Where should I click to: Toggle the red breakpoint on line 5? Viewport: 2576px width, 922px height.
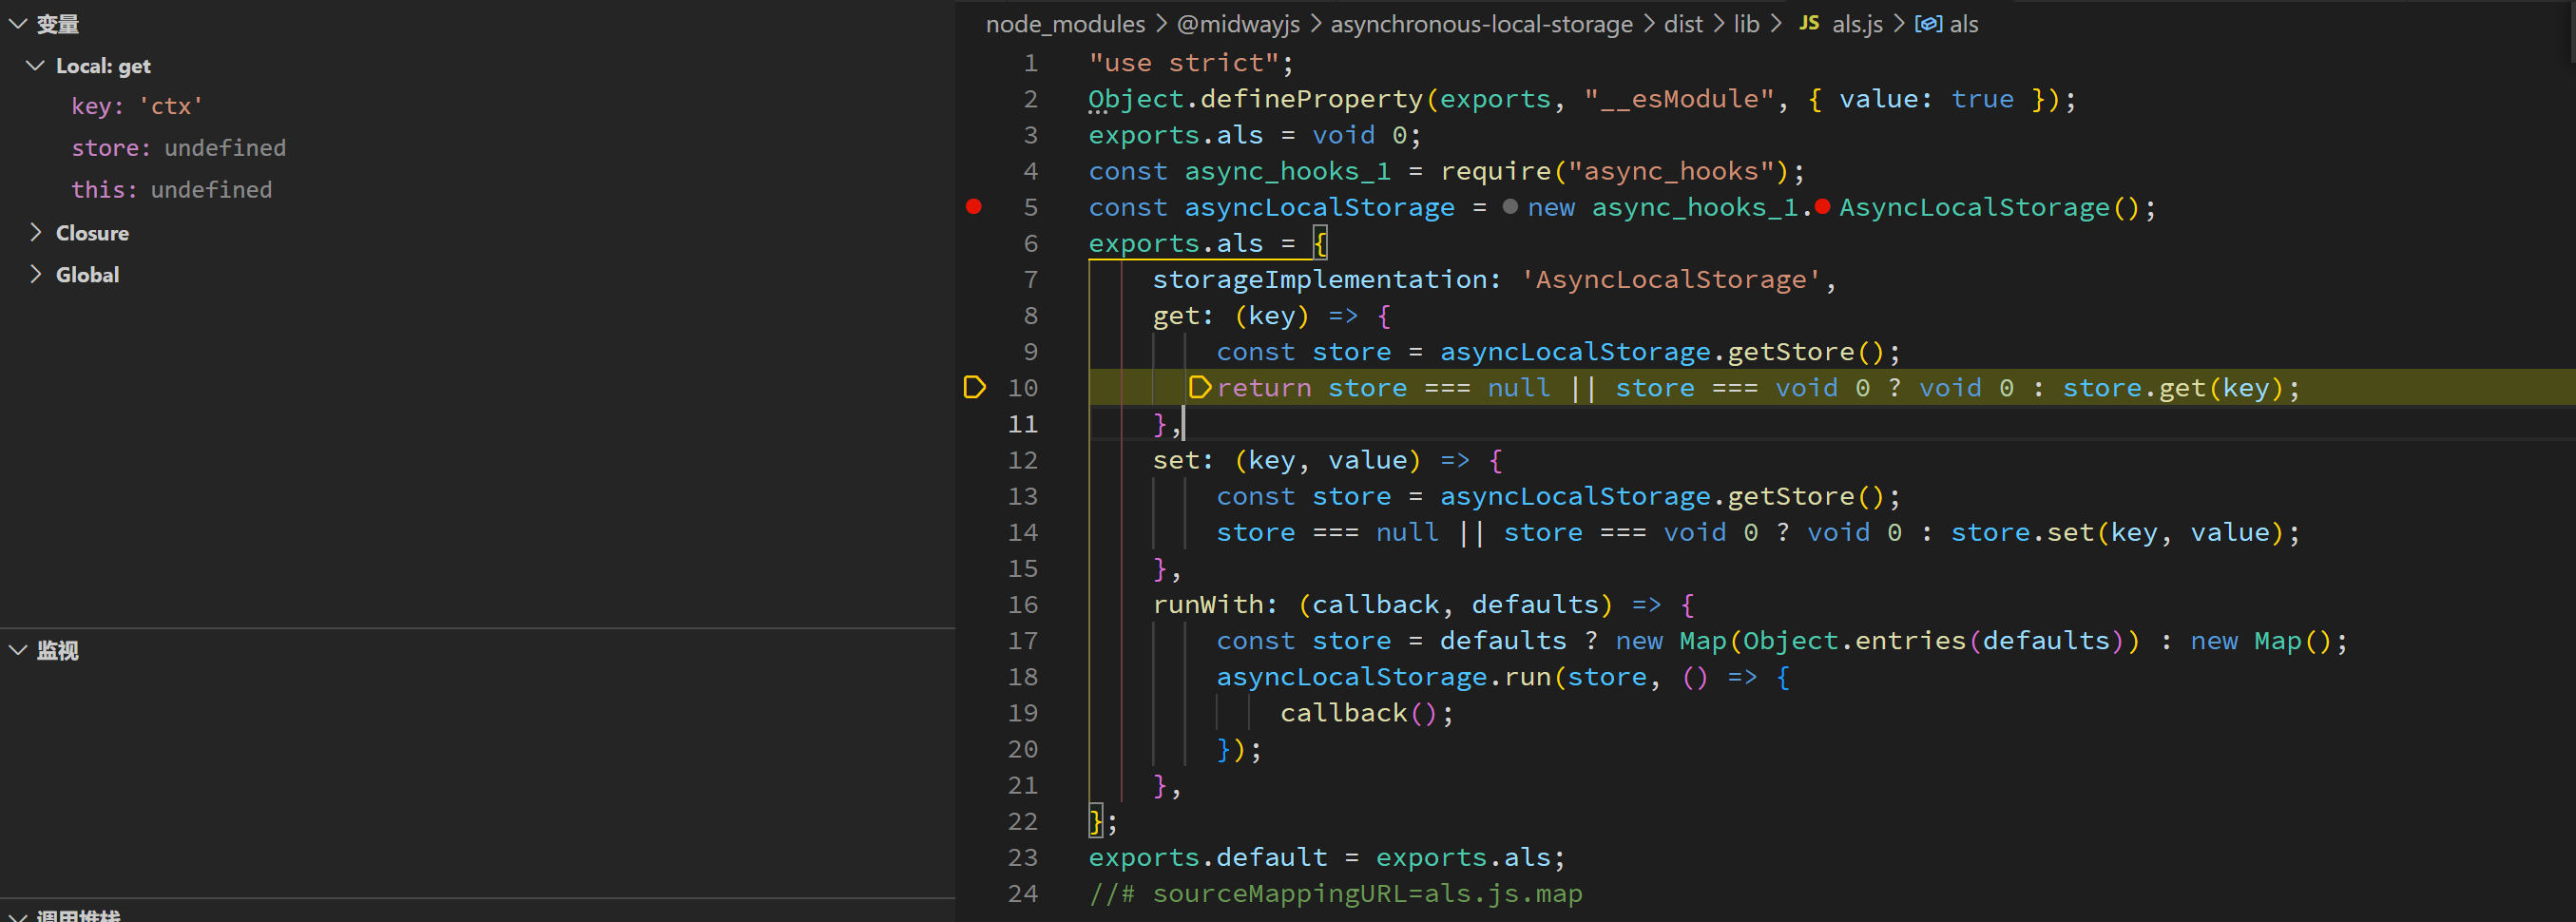pos(974,207)
